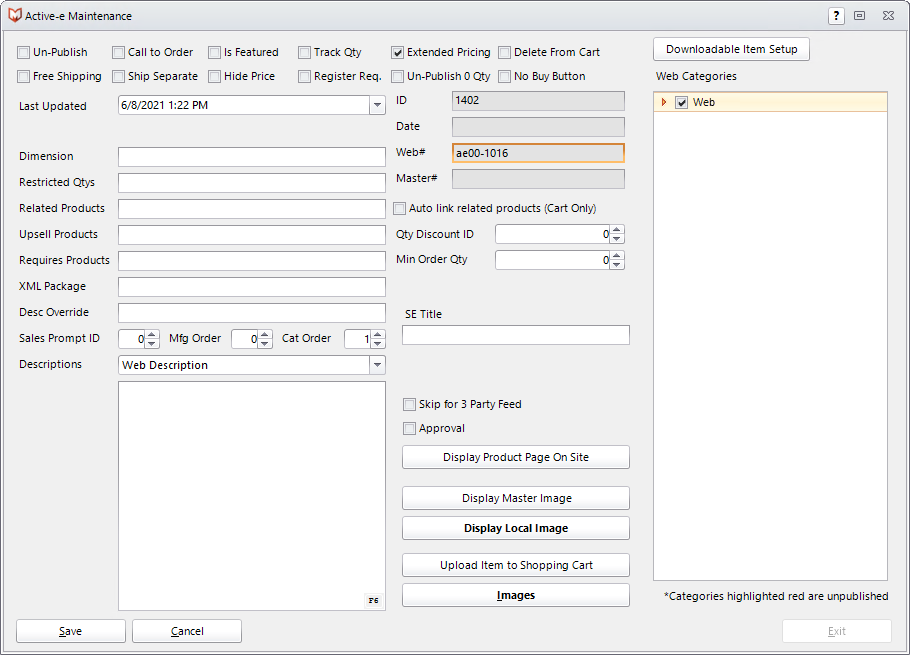Image resolution: width=910 pixels, height=655 pixels.
Task: Toggle the Approval checkbox
Action: (x=409, y=429)
